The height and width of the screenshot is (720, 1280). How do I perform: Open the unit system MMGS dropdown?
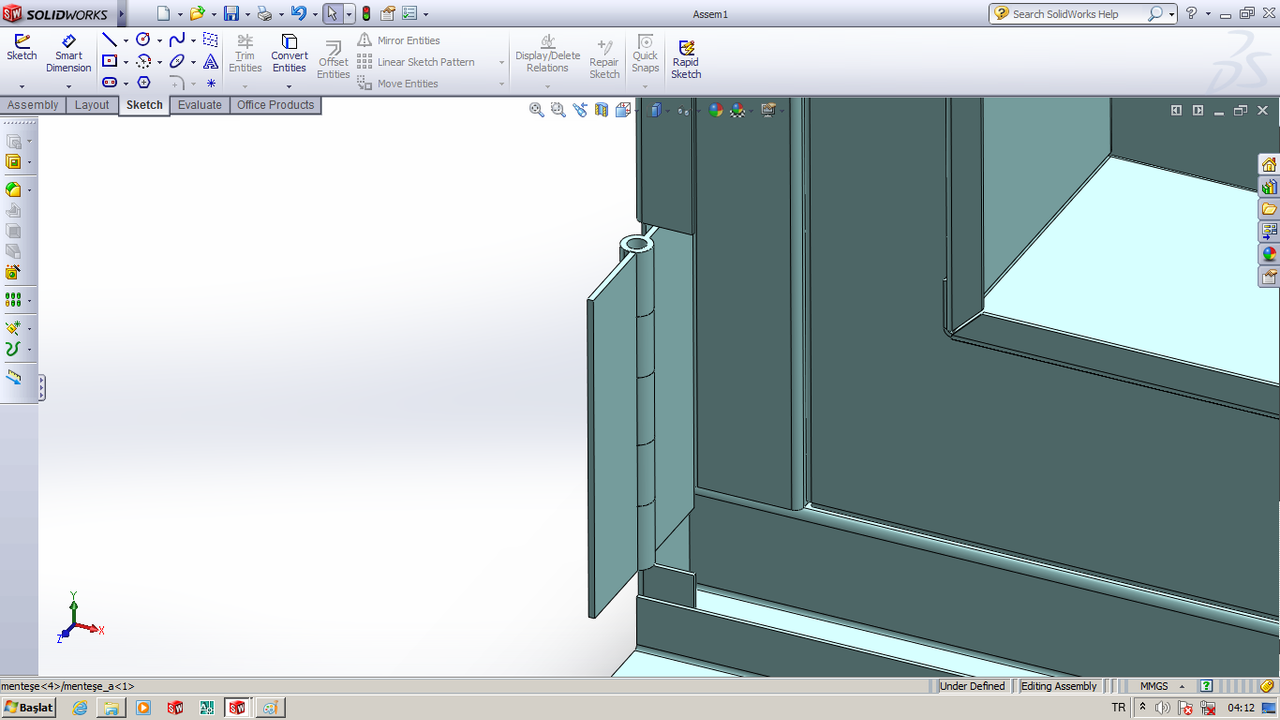click(x=1181, y=687)
